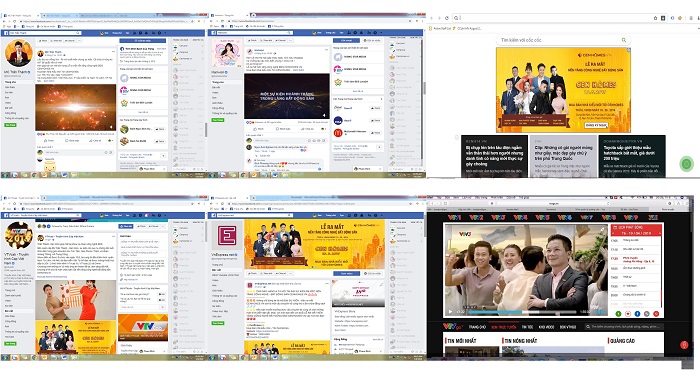The width and height of the screenshot is (700, 374).
Task: Click heart icon below VTV schedule
Action: (628, 314)
